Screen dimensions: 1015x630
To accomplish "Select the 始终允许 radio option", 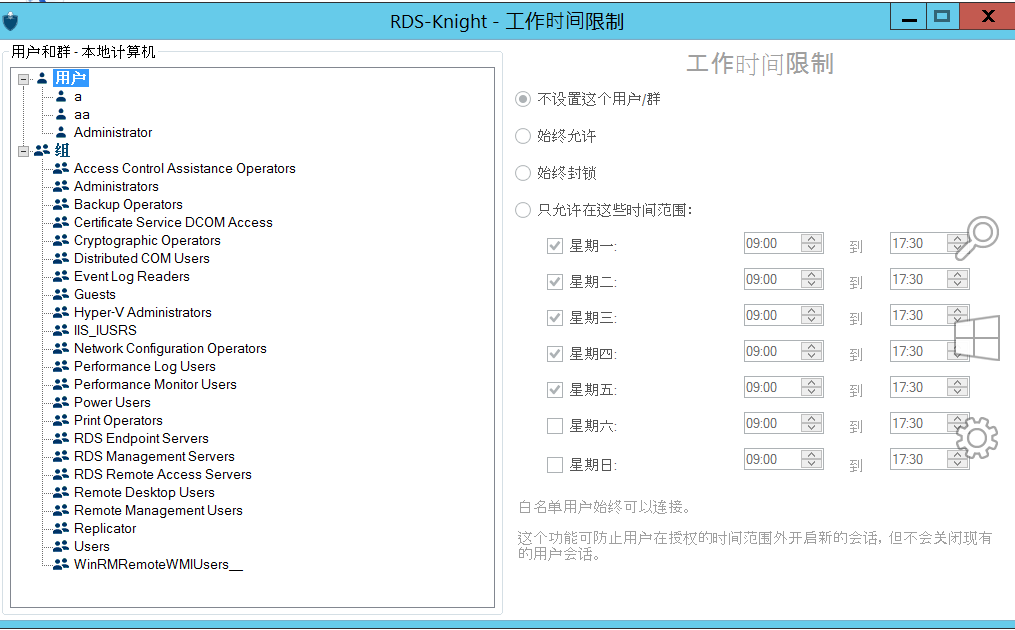I will coord(522,136).
